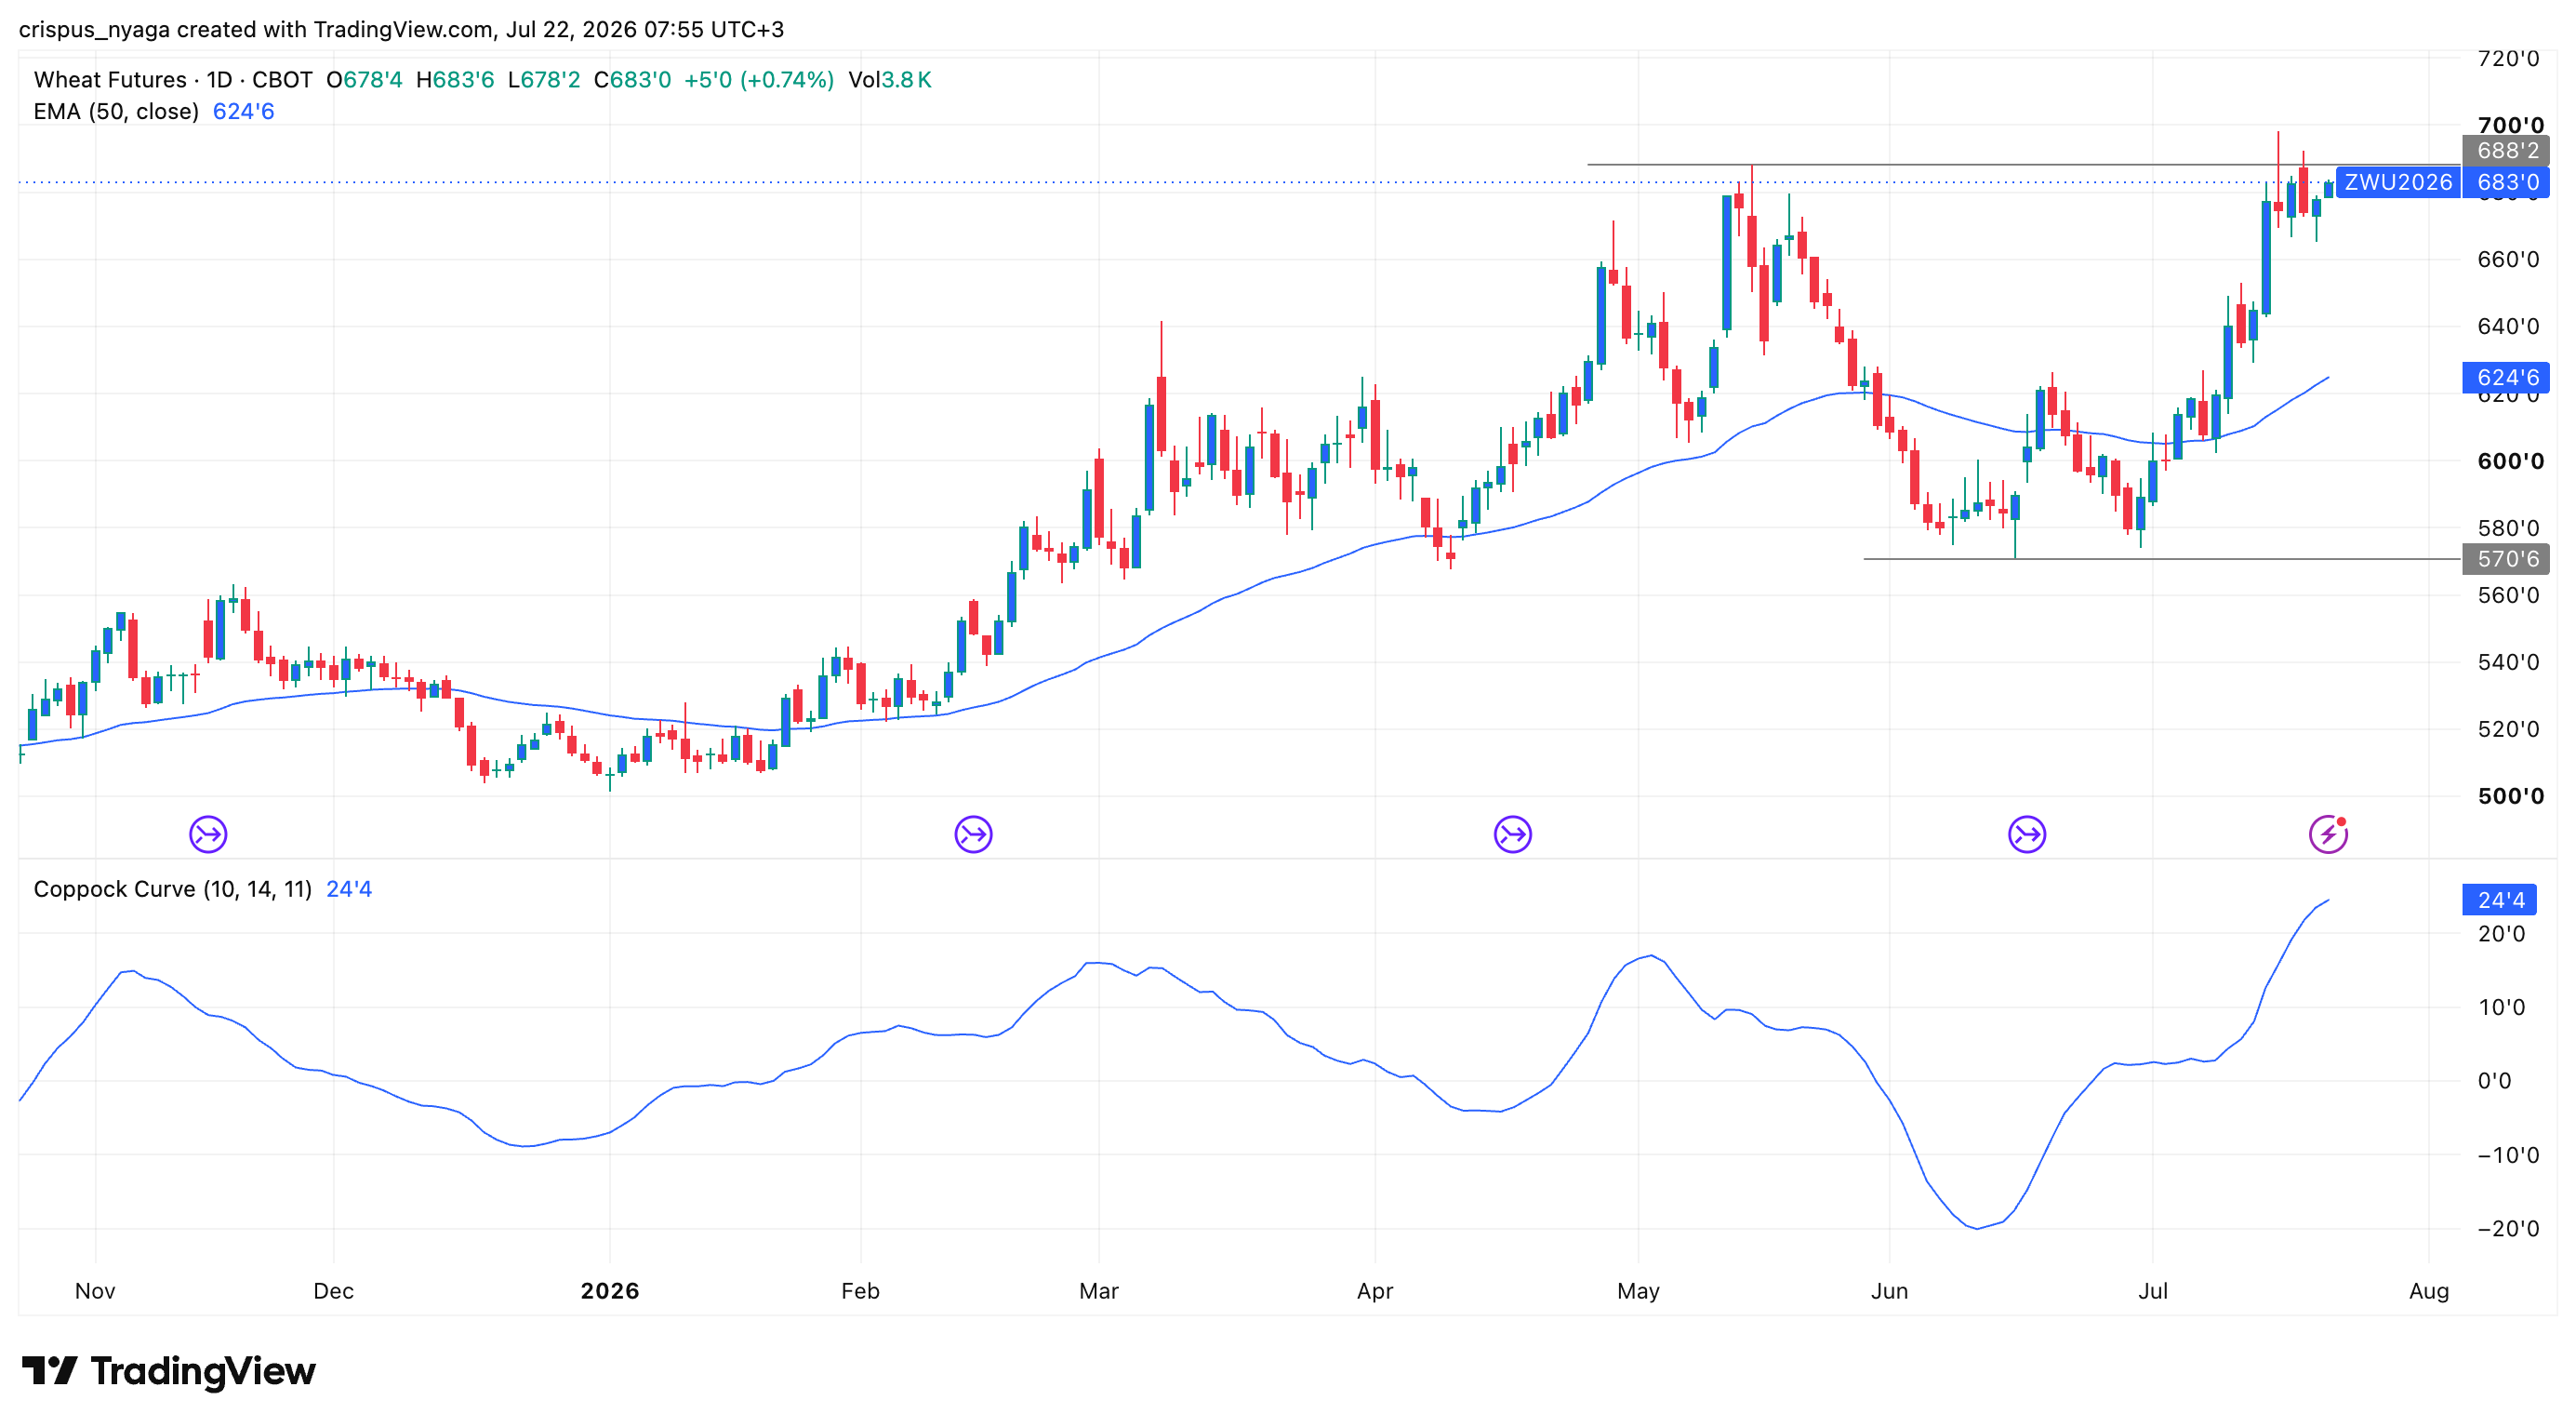Click the 20'0 Coppock axis label
Screen dimensions: 2576x1427
2501,934
